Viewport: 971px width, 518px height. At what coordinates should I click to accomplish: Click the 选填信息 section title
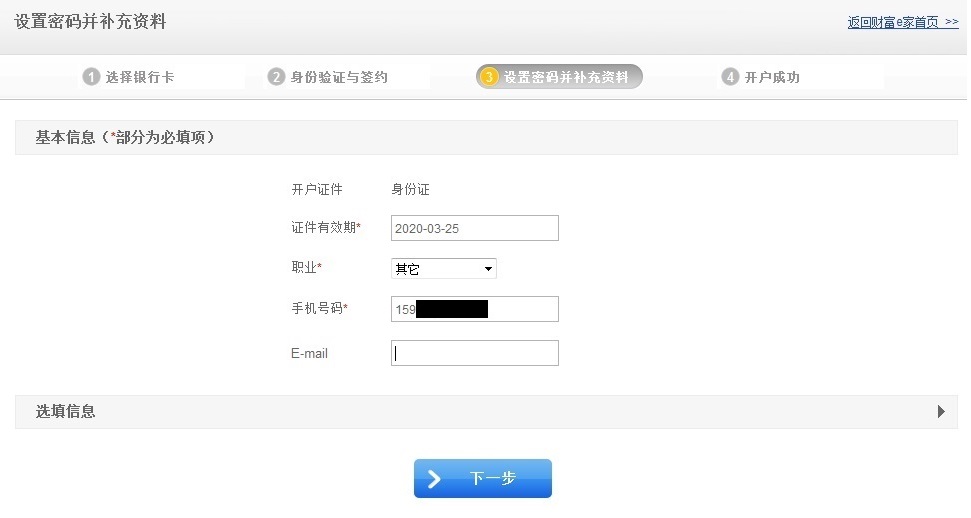click(66, 411)
